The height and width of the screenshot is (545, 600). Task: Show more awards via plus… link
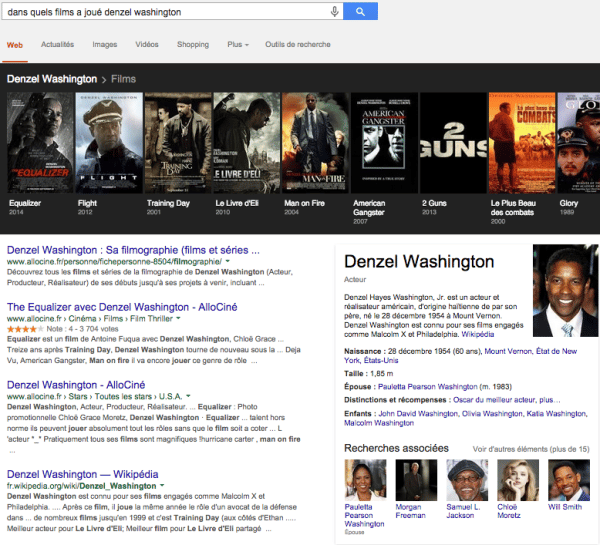[x=550, y=400]
